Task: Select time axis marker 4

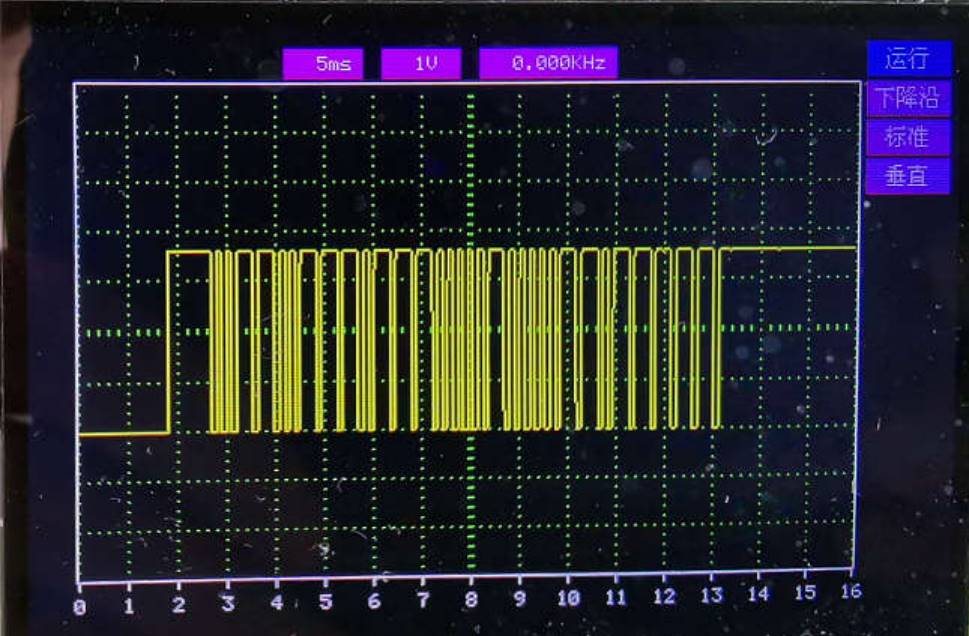Action: tap(276, 603)
